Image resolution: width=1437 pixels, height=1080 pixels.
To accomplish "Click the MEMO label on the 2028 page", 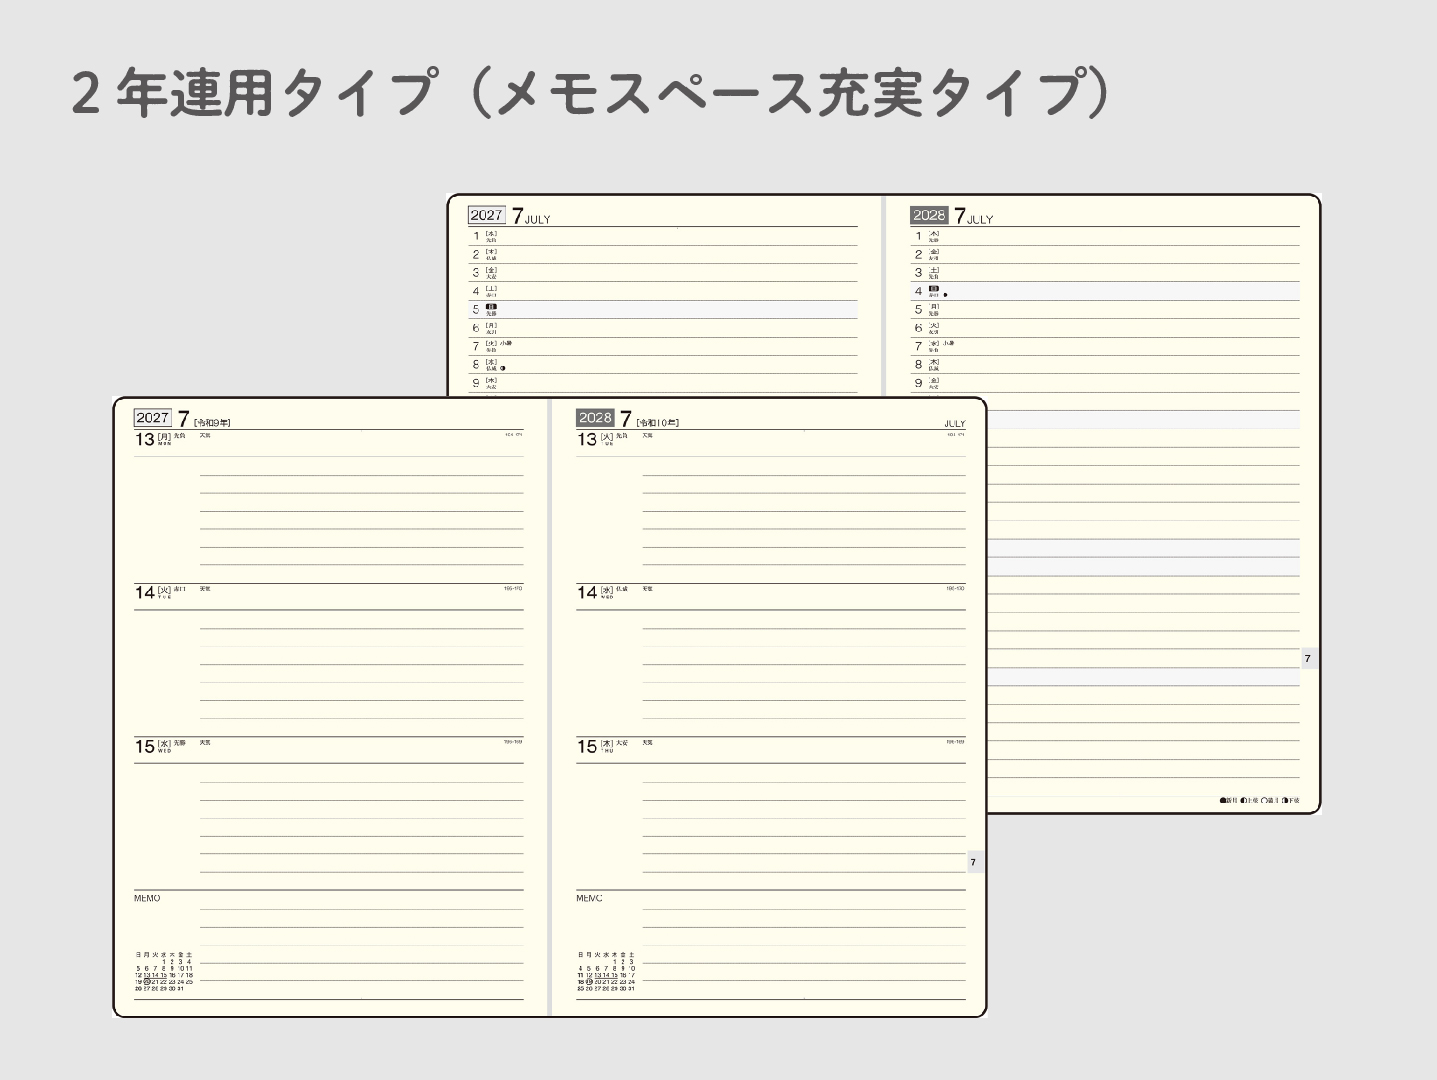I will tap(589, 898).
